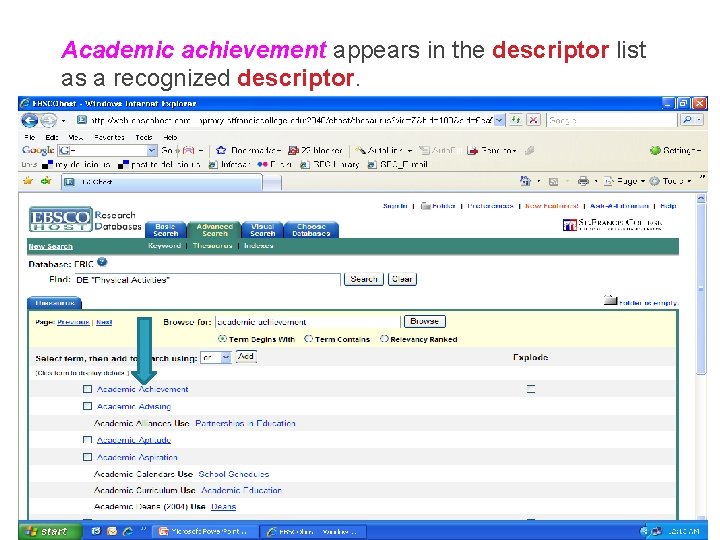Click the Refresh page icon

516,120
